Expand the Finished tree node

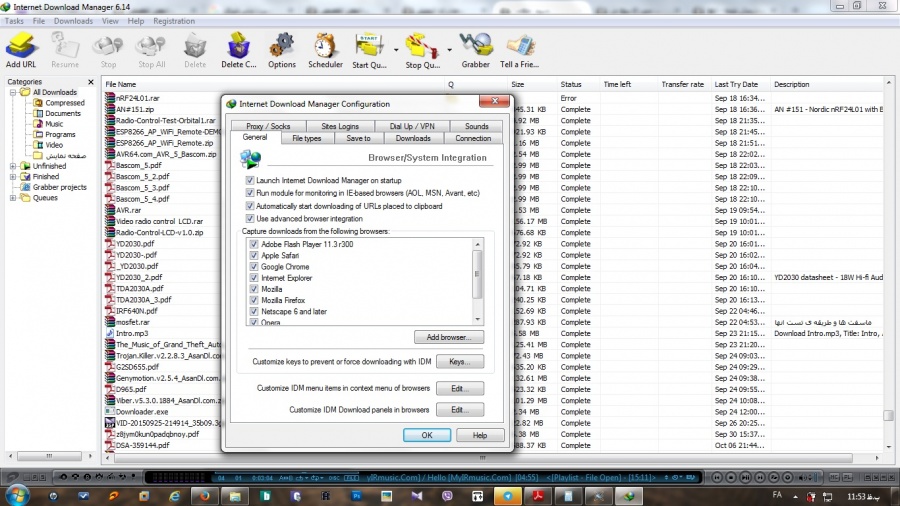click(13, 177)
